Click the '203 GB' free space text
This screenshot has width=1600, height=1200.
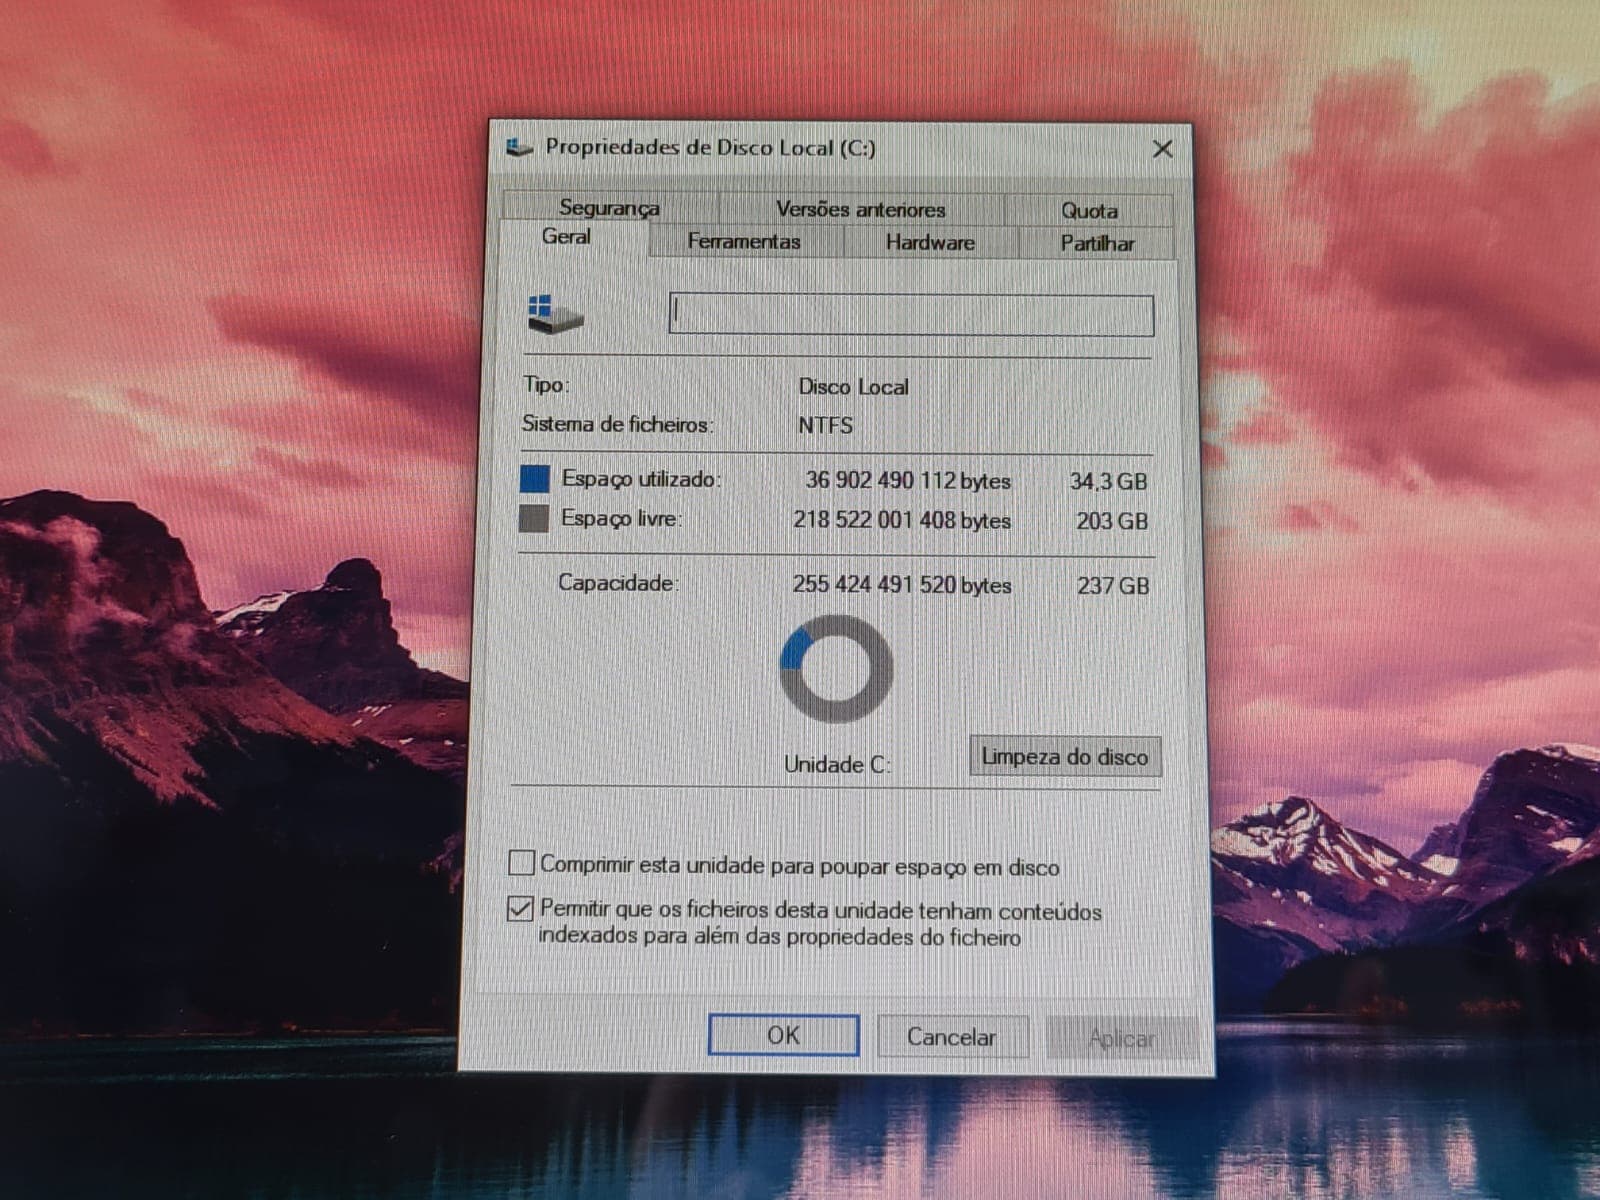pos(1112,521)
